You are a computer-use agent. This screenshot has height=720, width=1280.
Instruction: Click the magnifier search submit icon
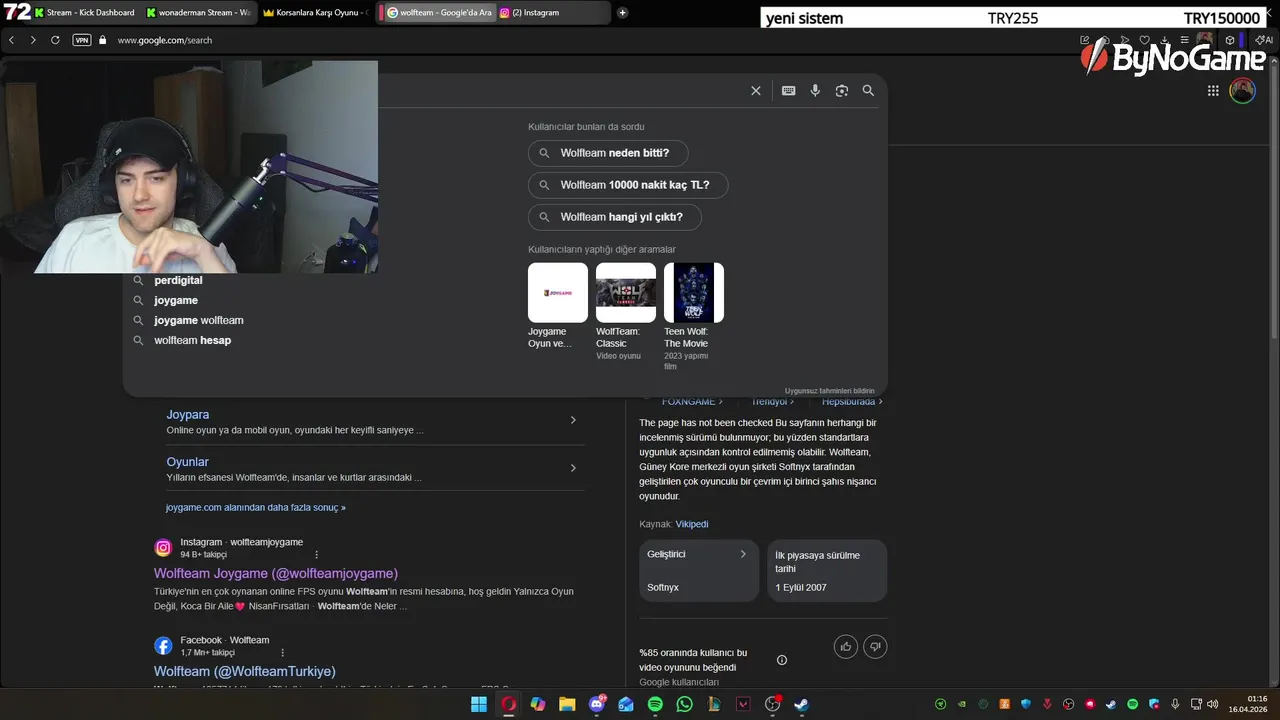(868, 91)
